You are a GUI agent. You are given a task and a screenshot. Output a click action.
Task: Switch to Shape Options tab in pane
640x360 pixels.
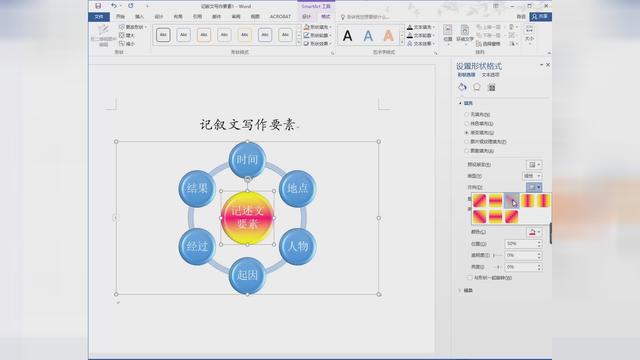click(466, 75)
